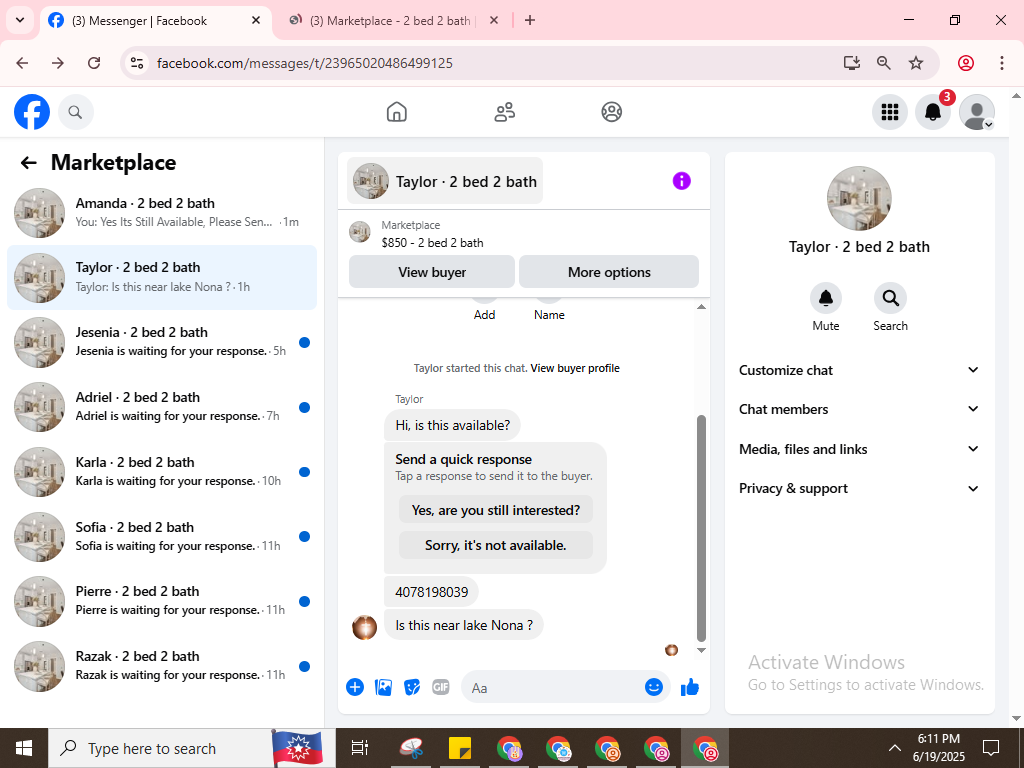Open the Facebook menu grid icon
This screenshot has height=768, width=1024.
[x=889, y=112]
